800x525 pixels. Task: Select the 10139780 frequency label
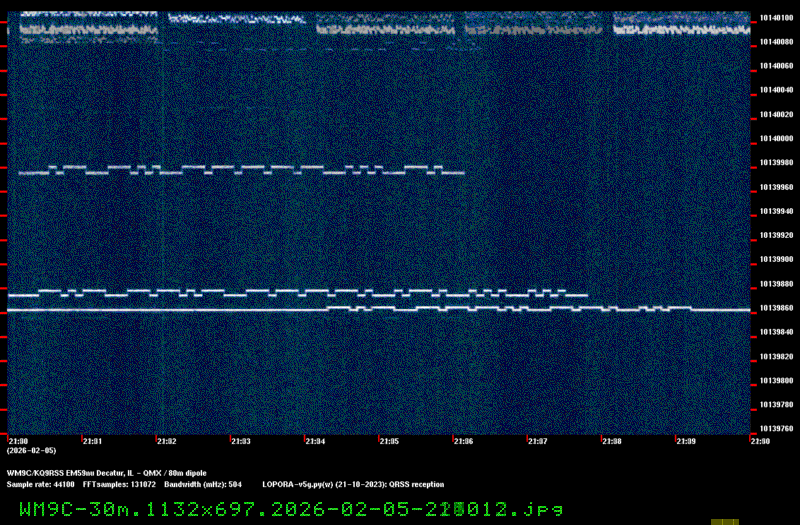[x=776, y=405]
